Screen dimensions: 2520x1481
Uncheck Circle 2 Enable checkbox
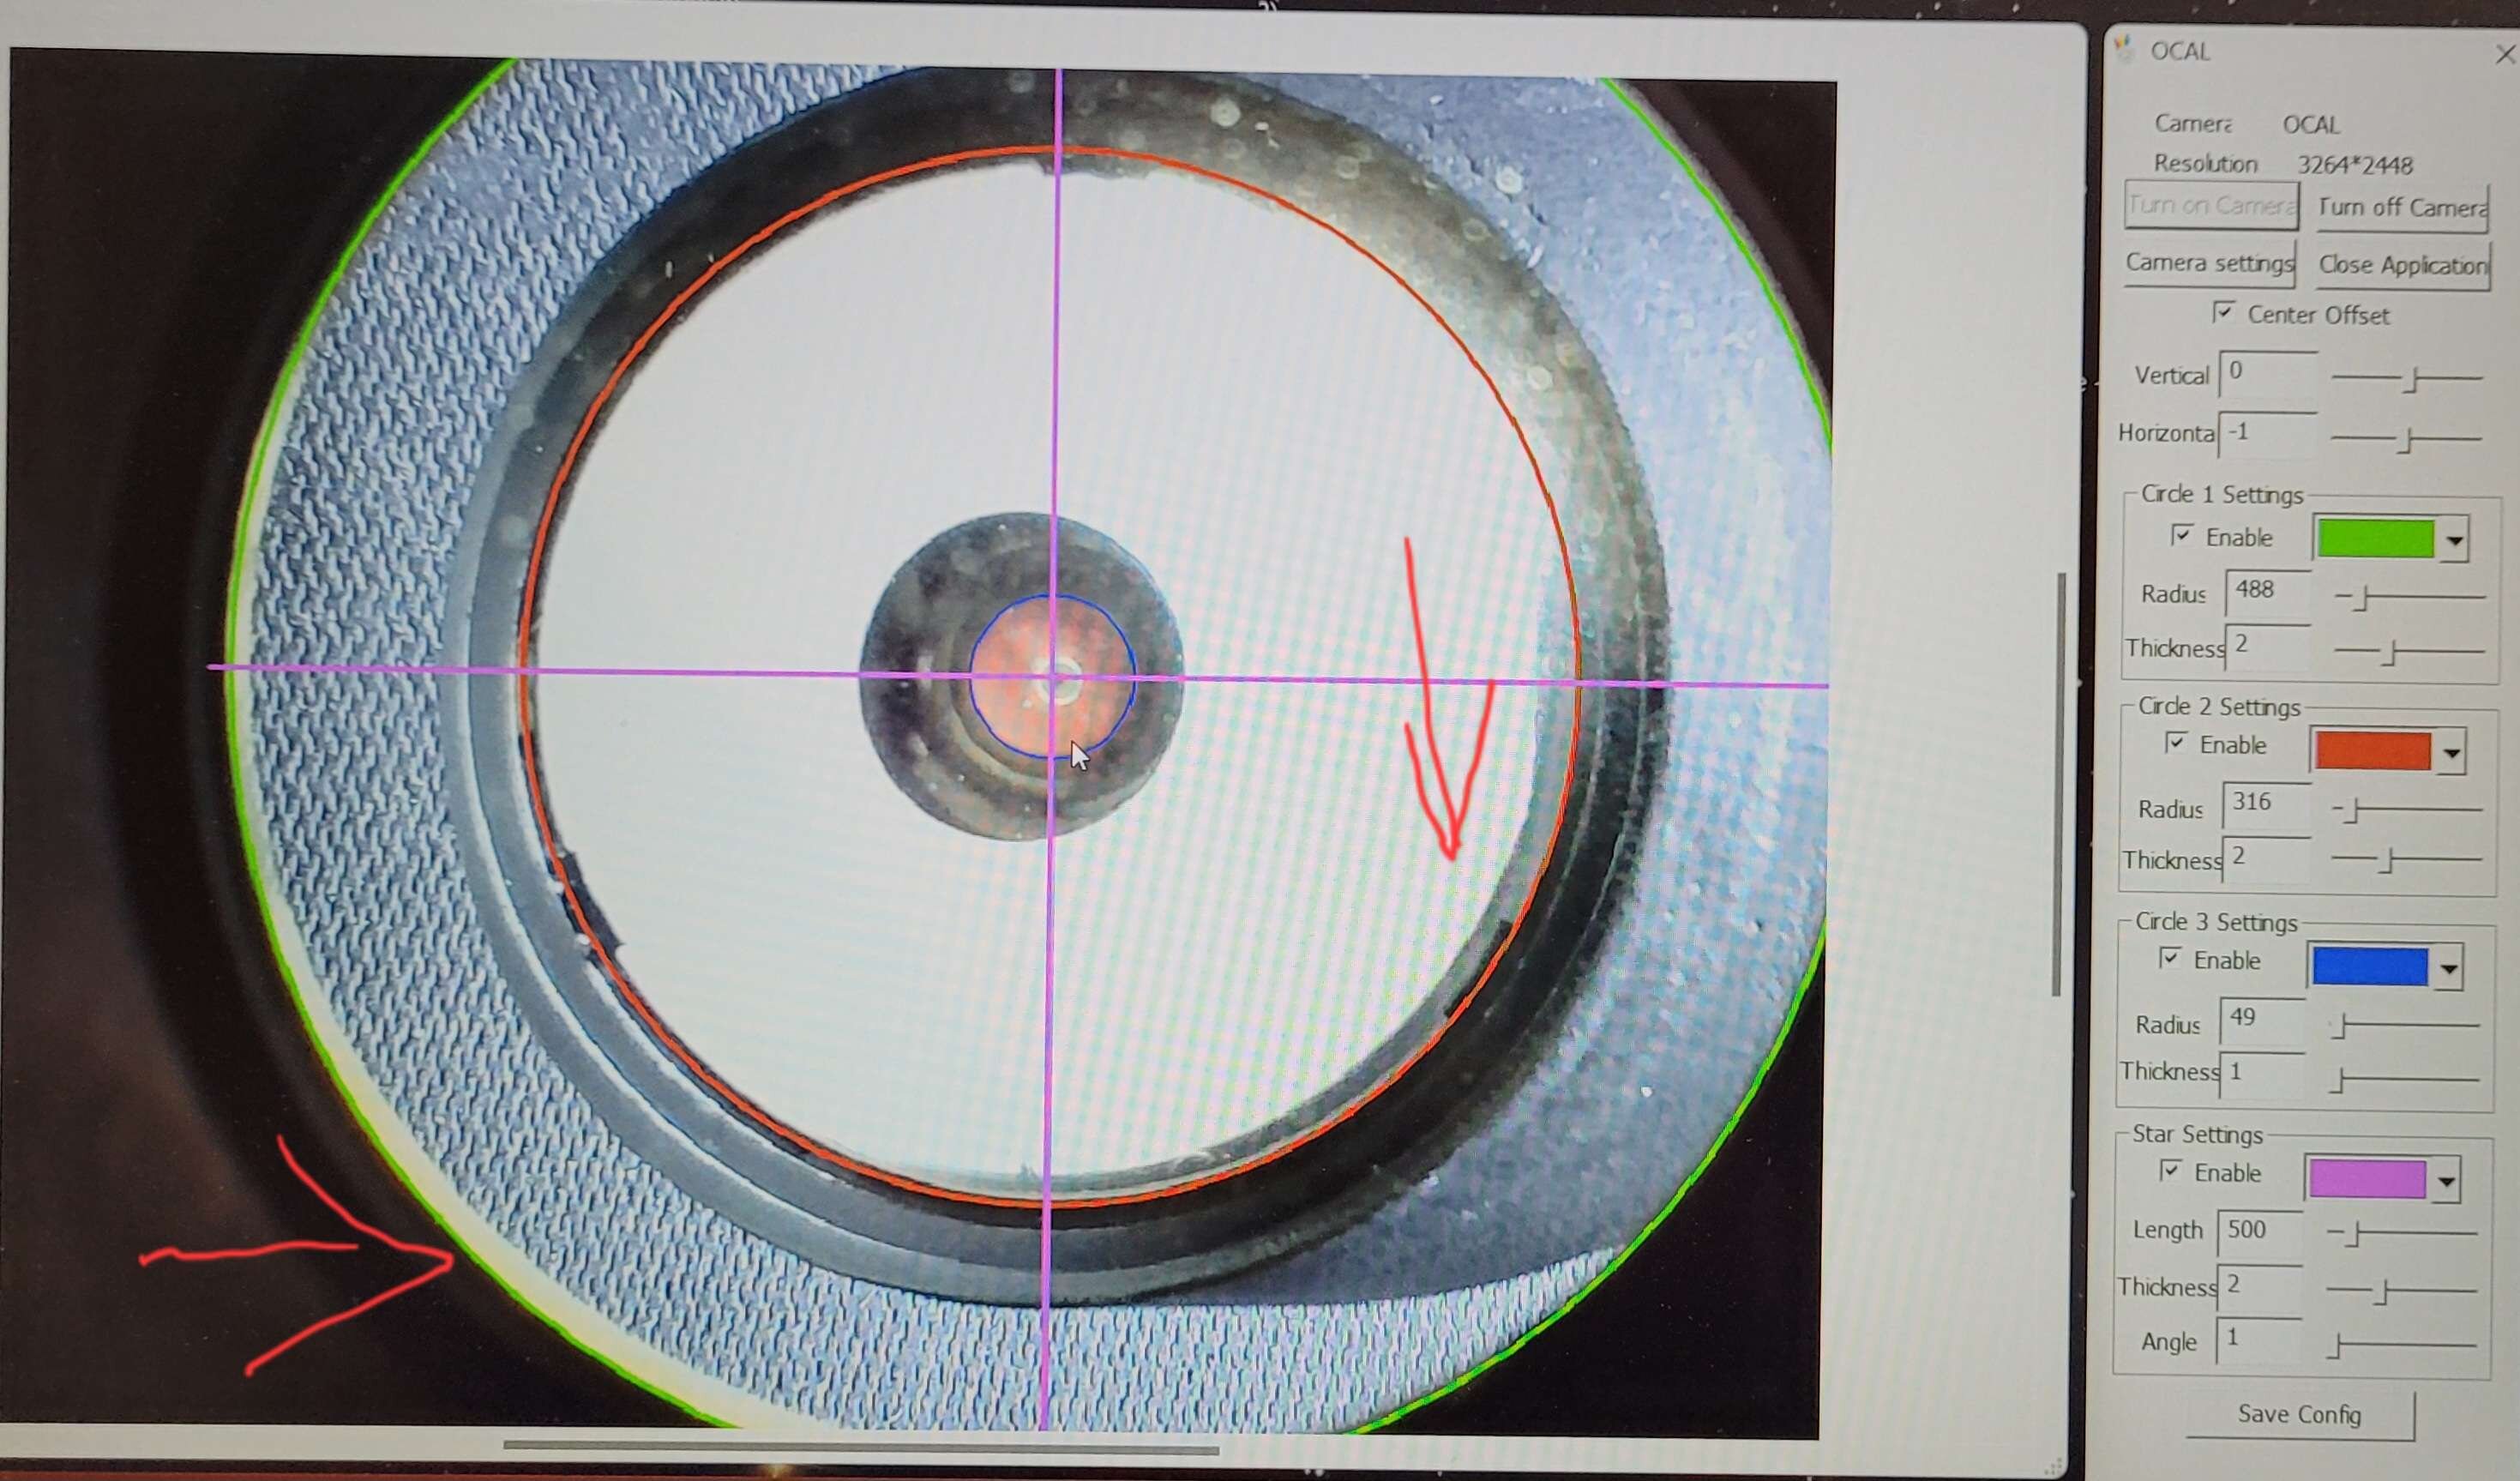pos(2175,743)
